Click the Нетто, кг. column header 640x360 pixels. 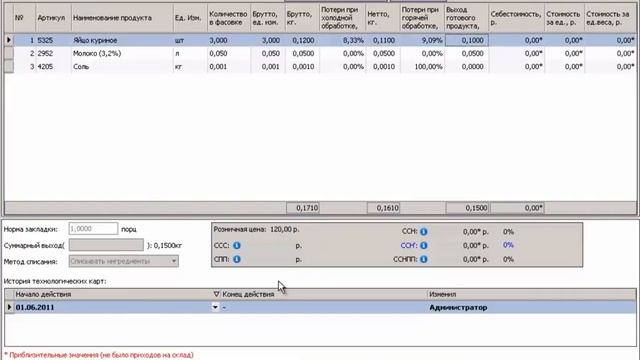click(383, 18)
